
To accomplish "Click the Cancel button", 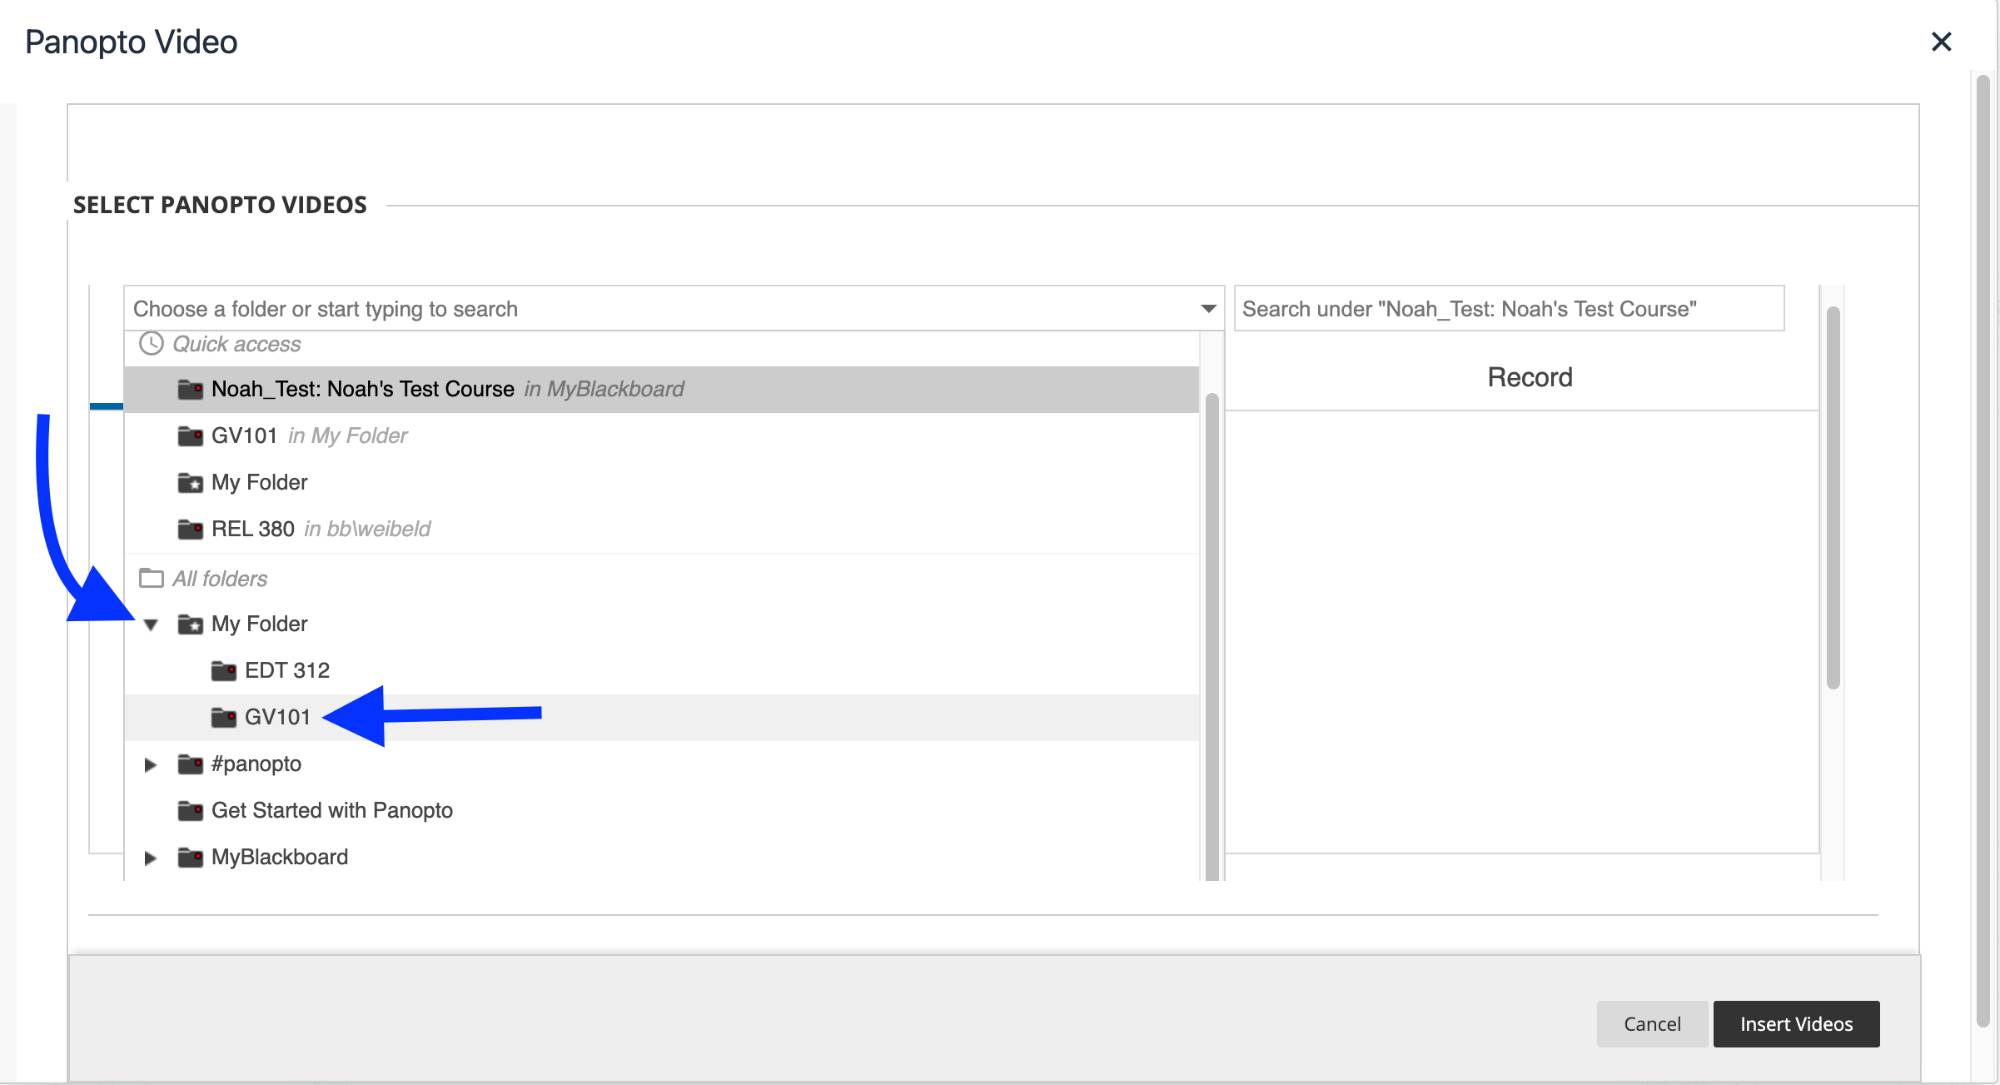I will 1651,1024.
